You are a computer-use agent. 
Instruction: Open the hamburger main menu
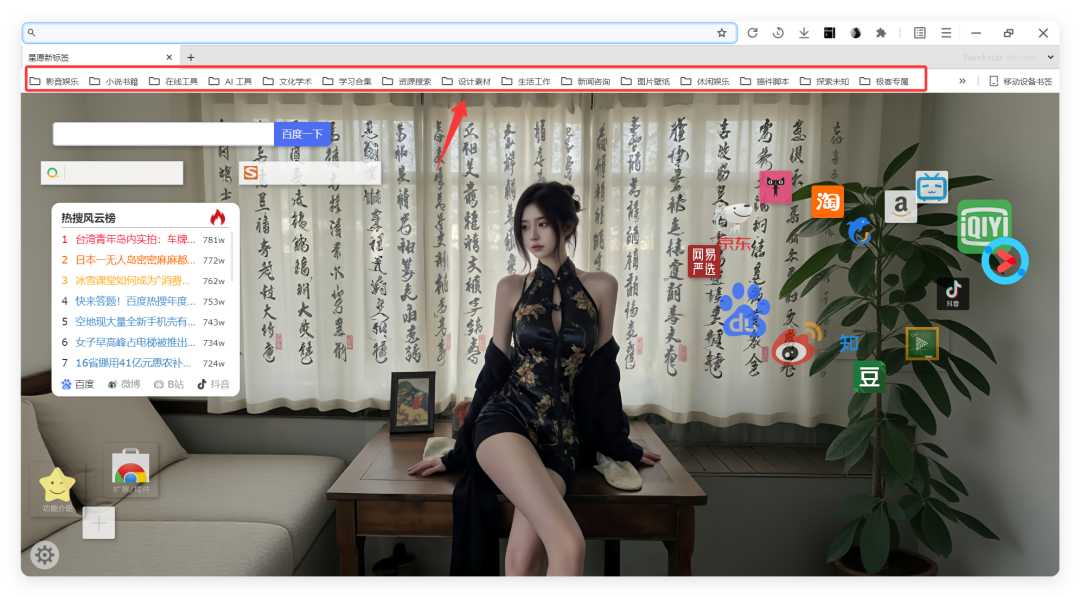coord(946,33)
